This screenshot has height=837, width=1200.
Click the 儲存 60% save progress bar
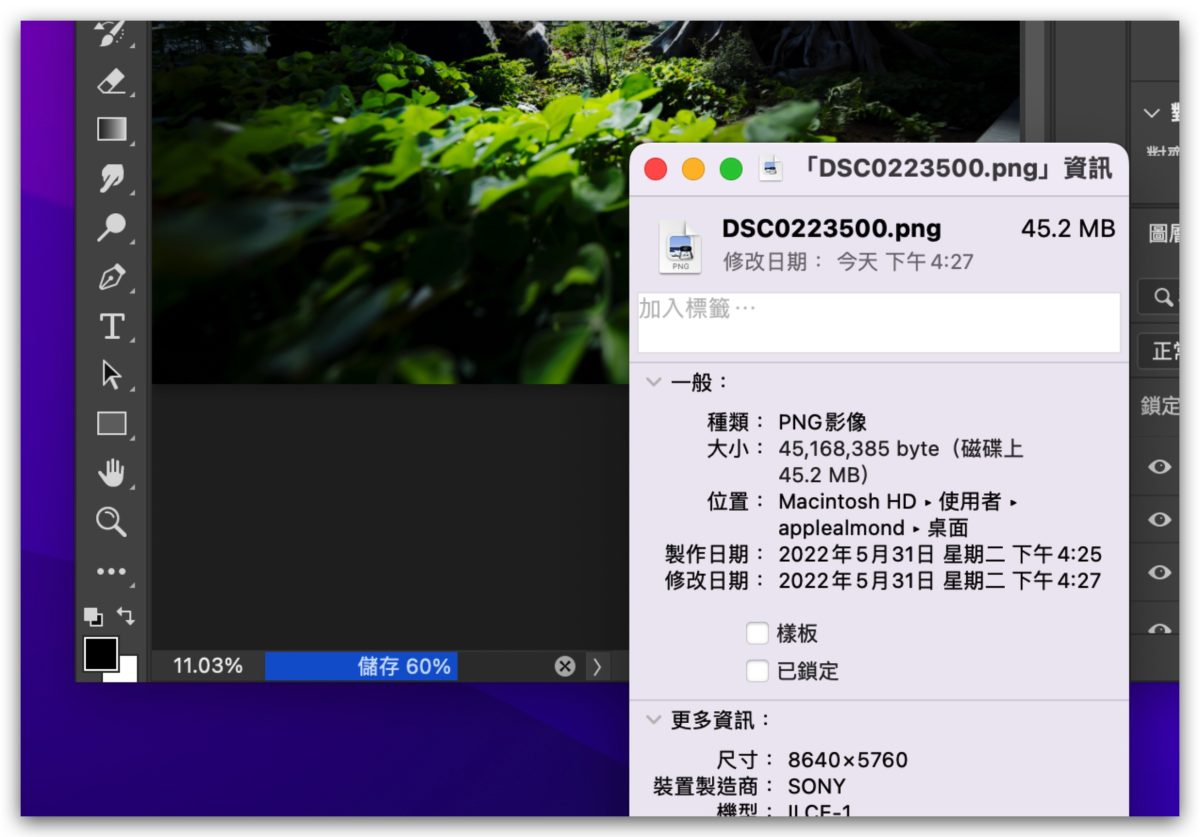point(361,666)
